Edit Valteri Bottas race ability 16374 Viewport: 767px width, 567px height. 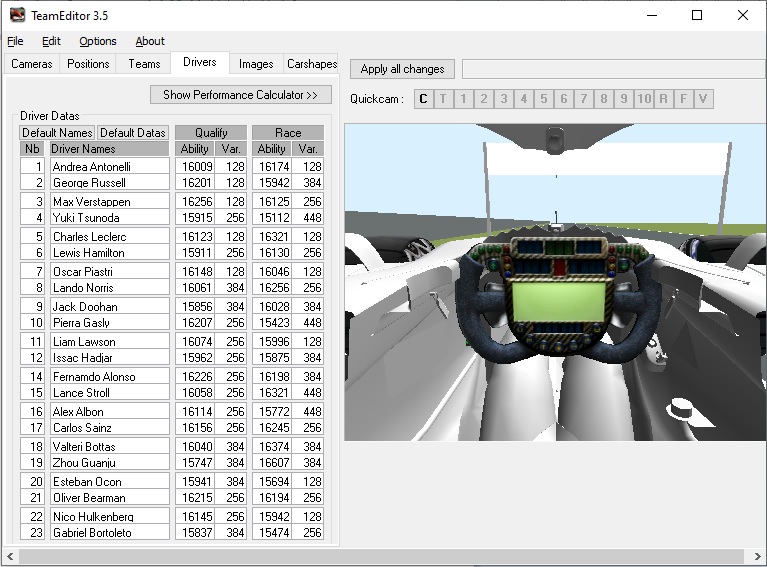[272, 447]
